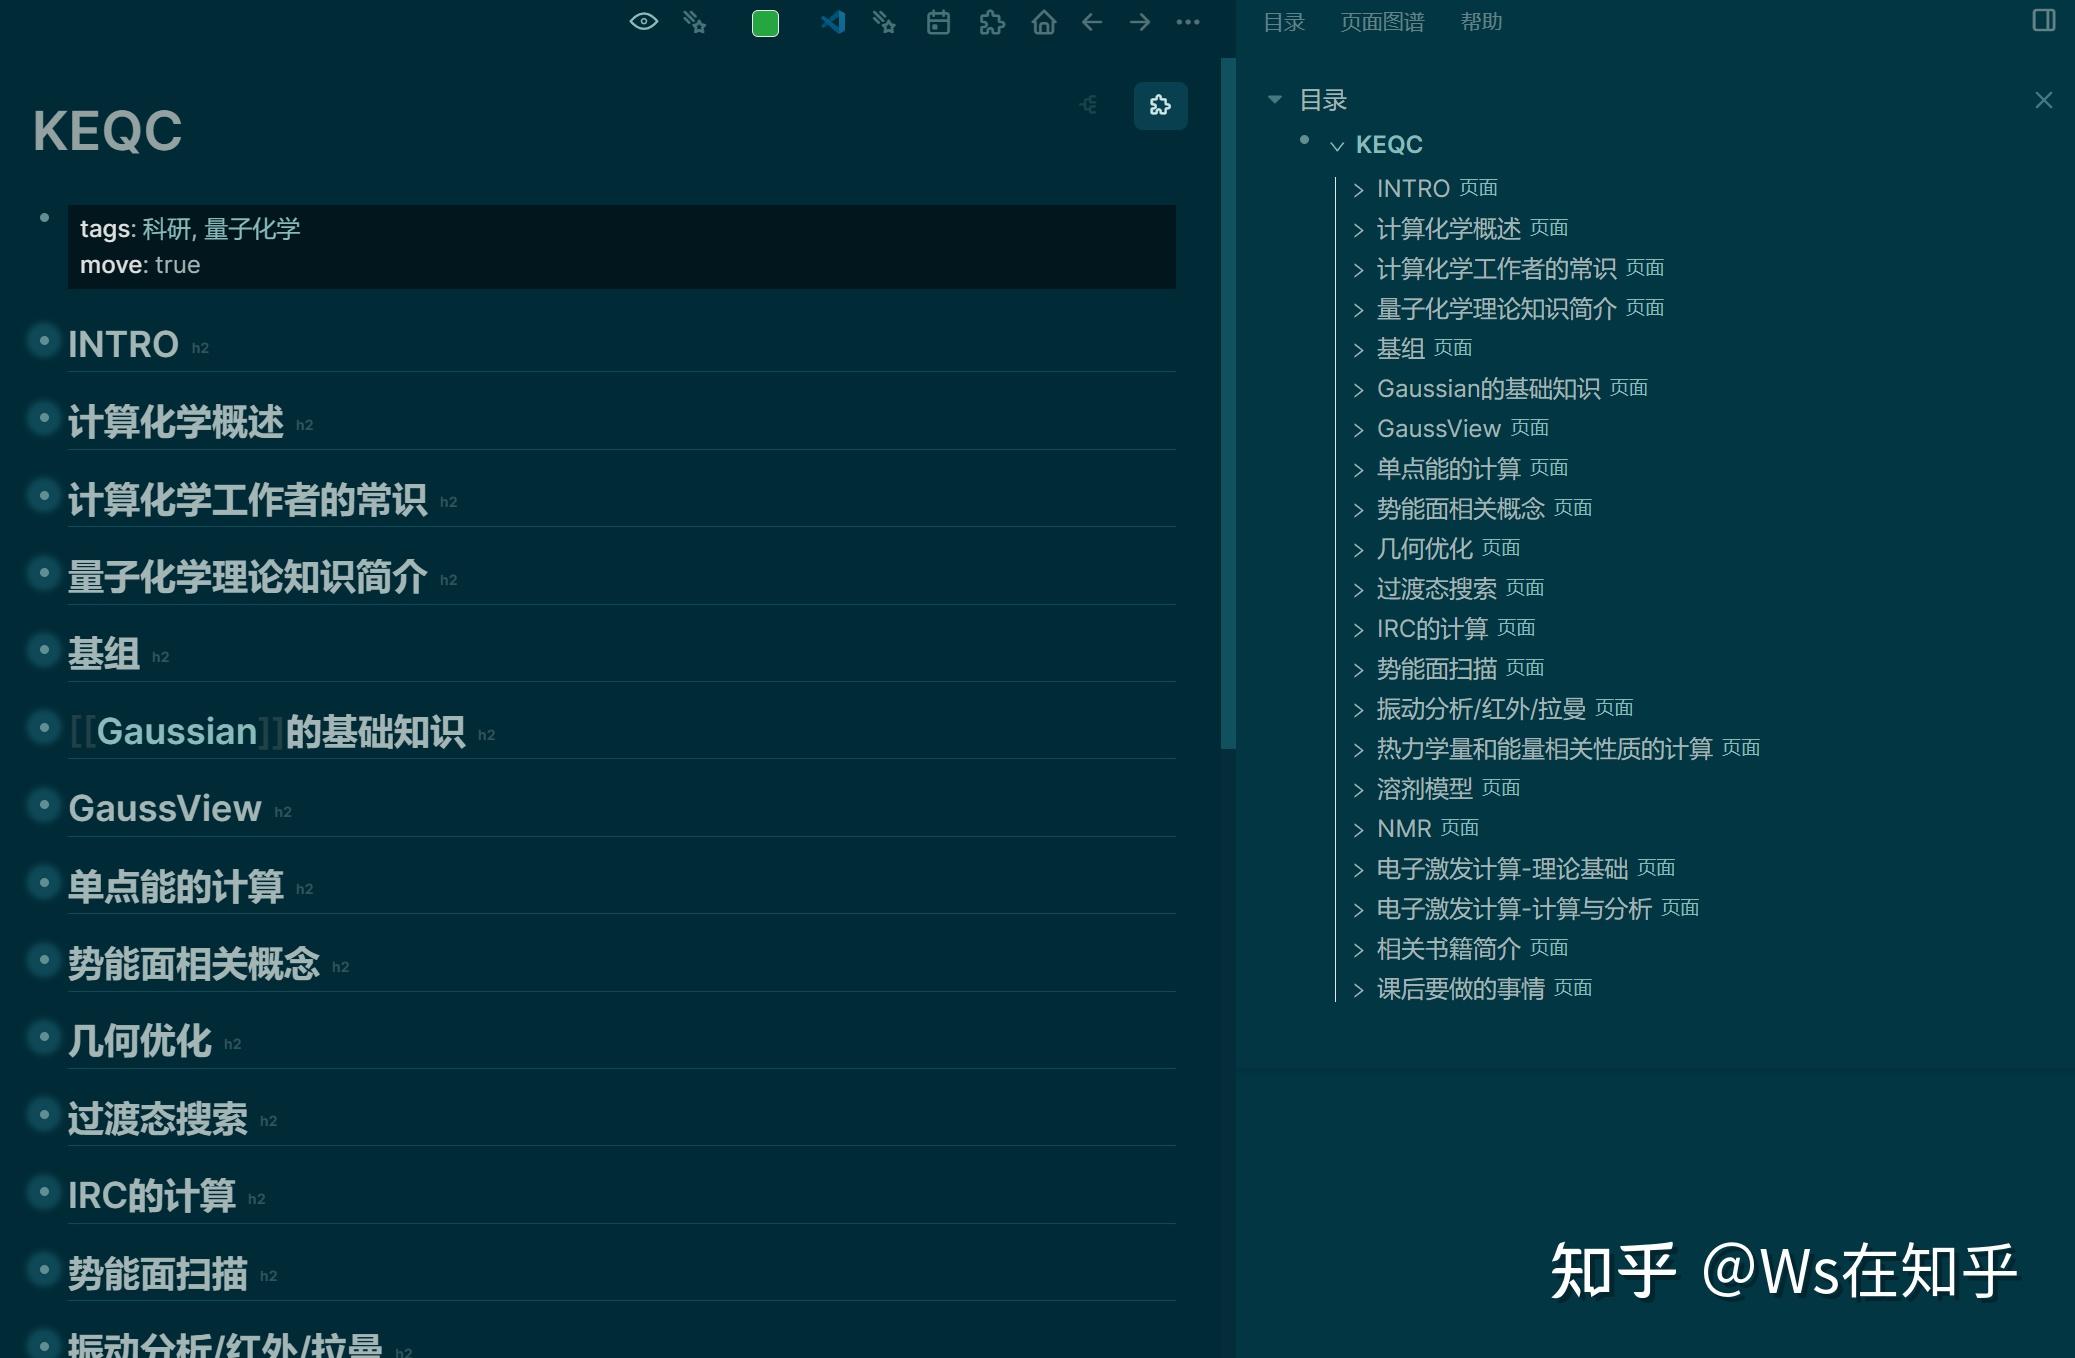
Task: Switch to the 页面图谱 tab
Action: [1383, 21]
